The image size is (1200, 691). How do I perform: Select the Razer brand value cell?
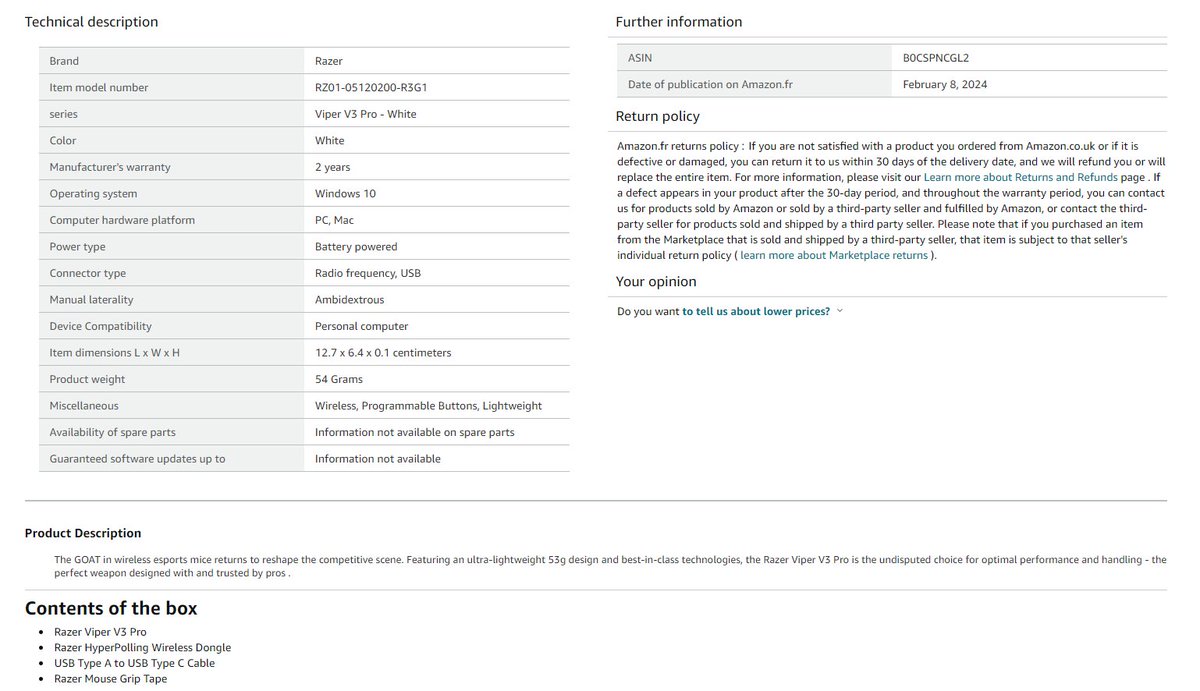pos(329,61)
